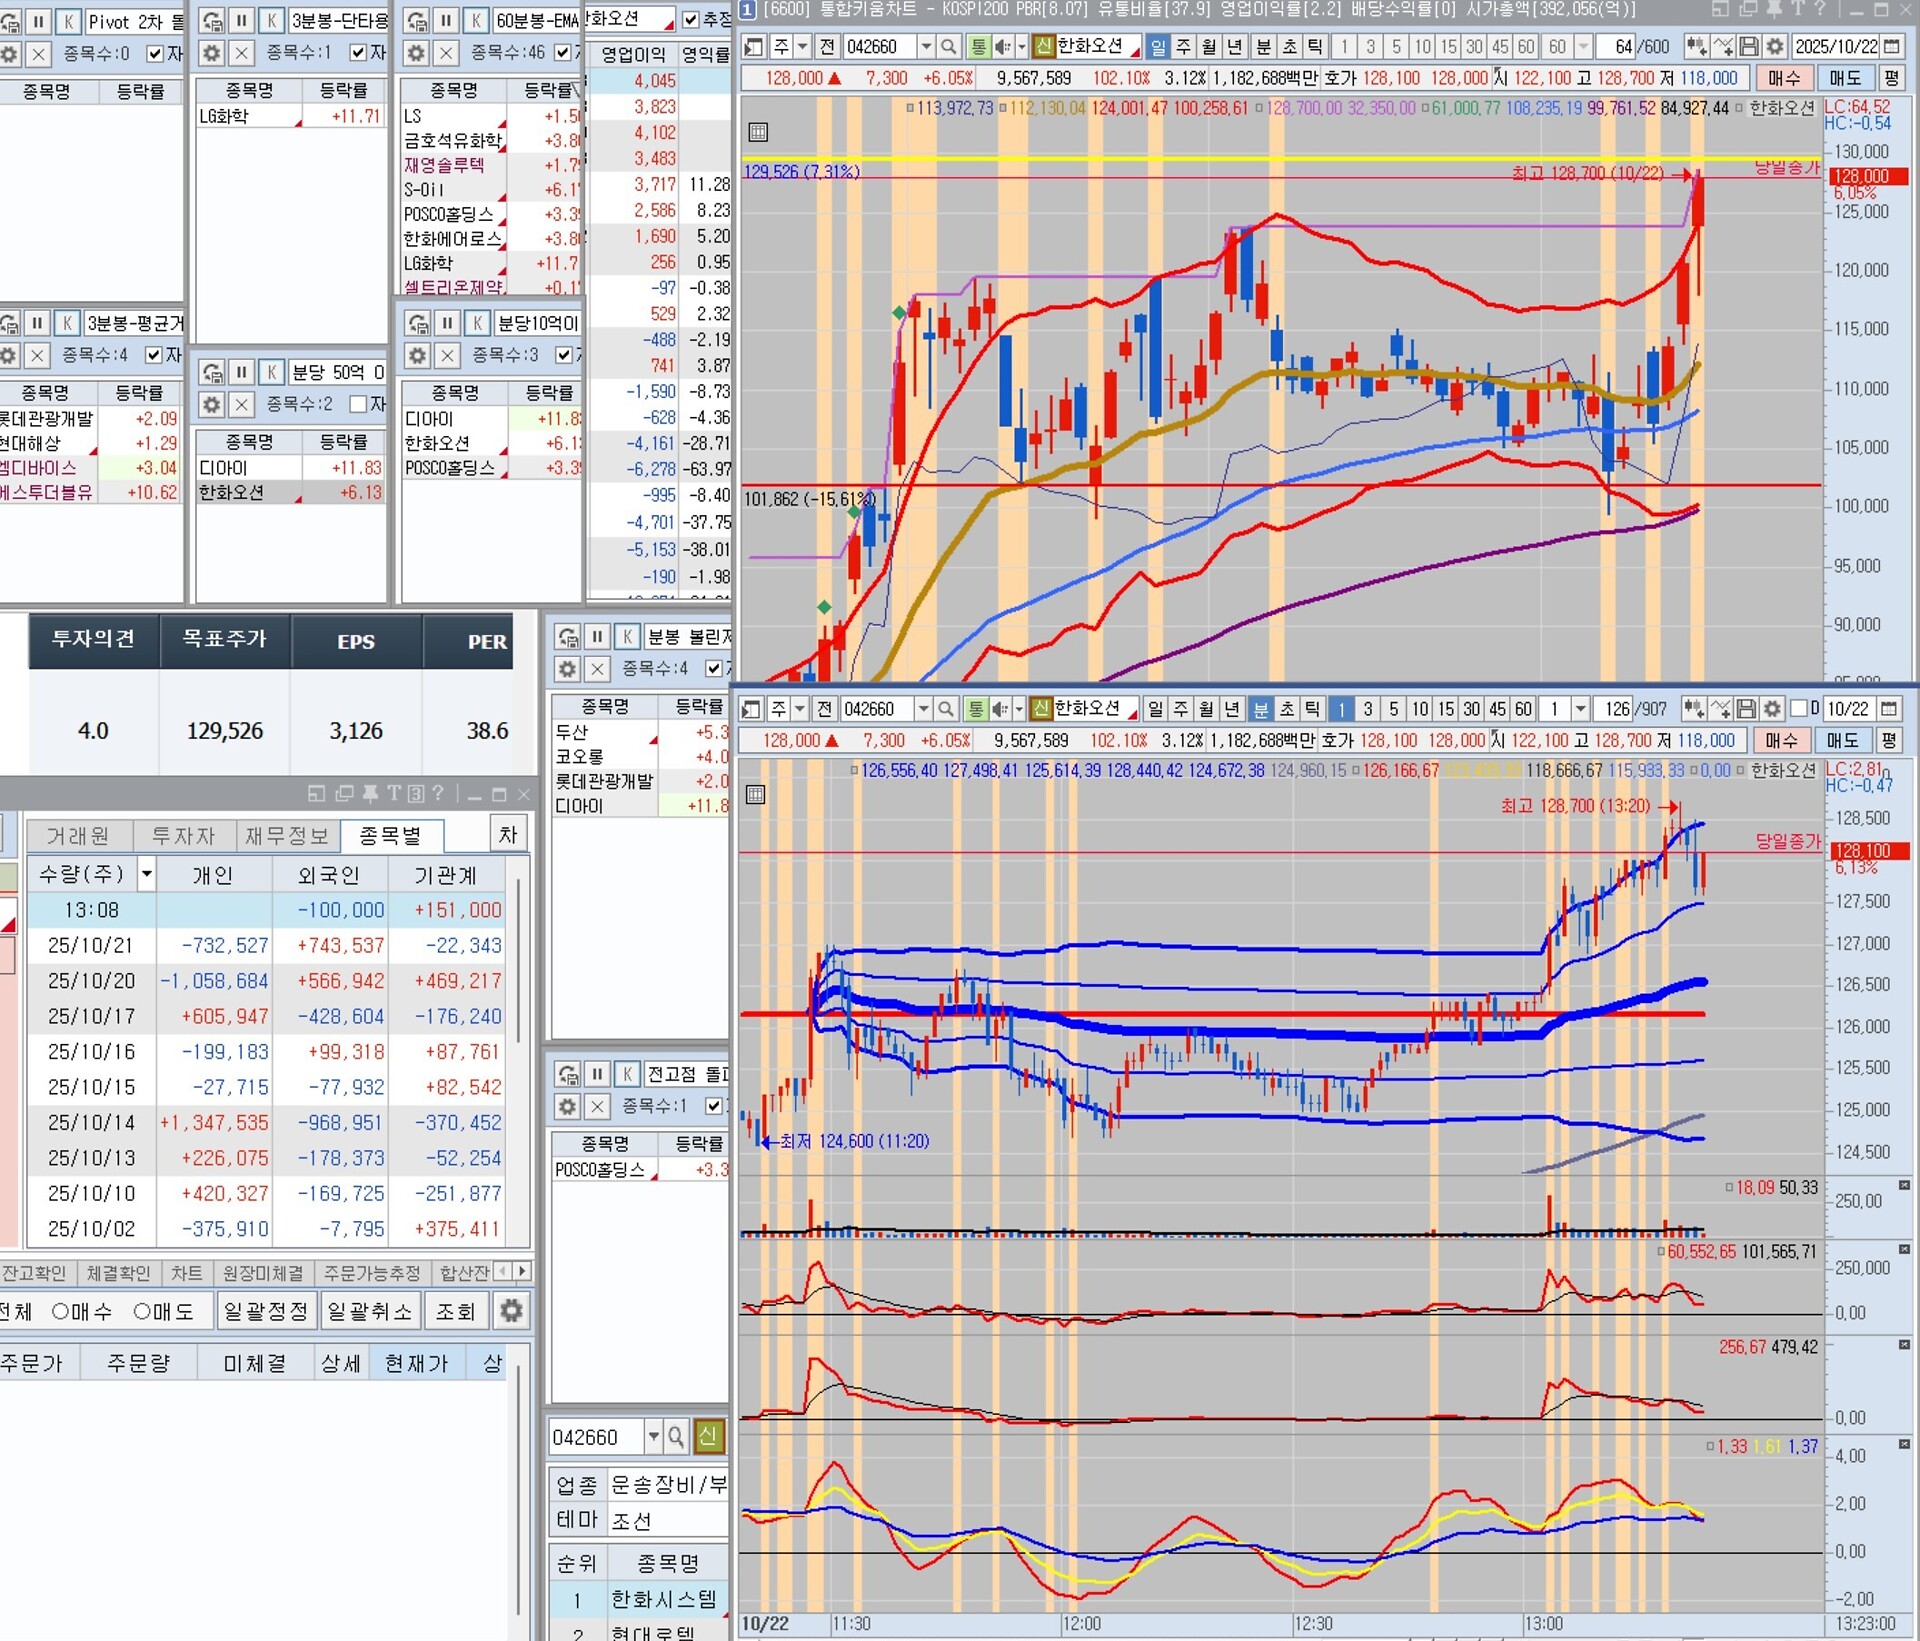Toggle the D checkbox in lower chart toolbar

coord(1799,709)
